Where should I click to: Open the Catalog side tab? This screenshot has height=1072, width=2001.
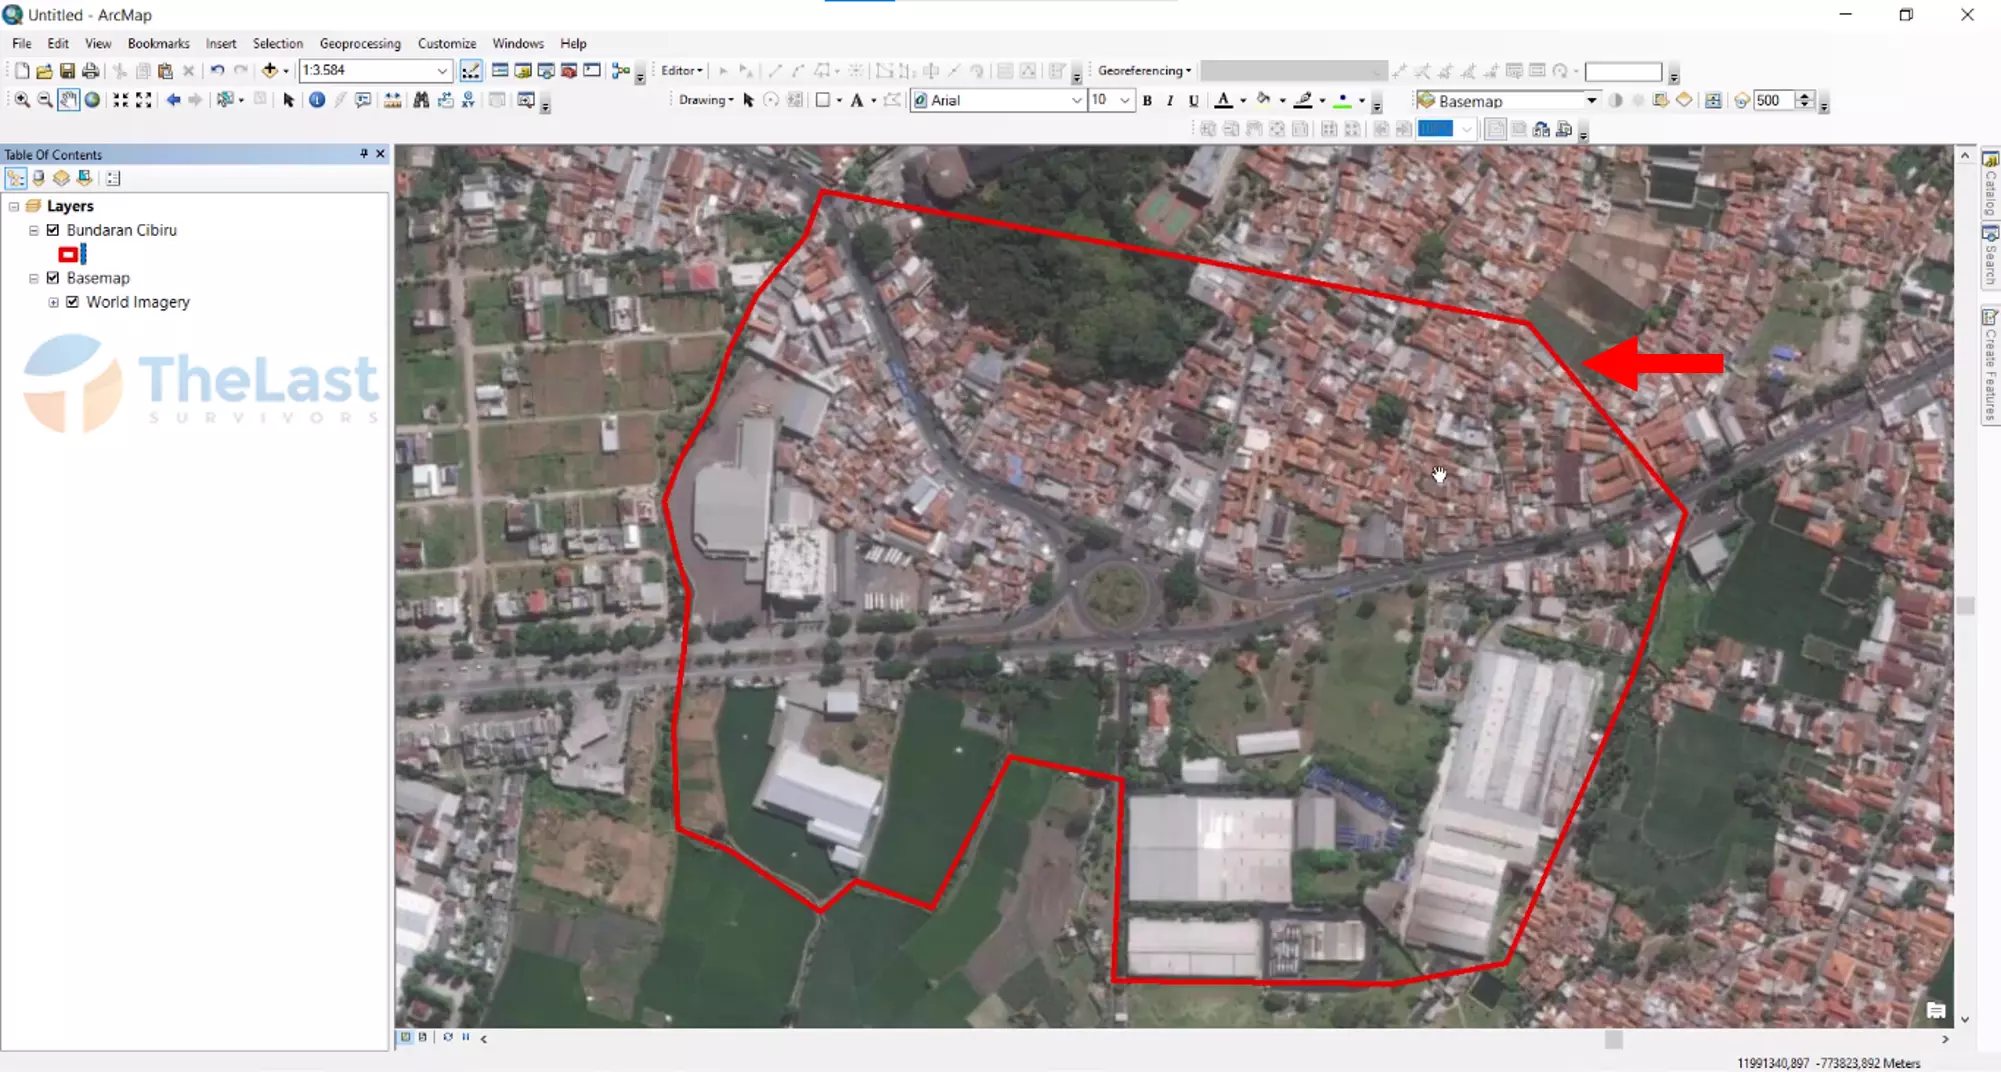click(1991, 184)
